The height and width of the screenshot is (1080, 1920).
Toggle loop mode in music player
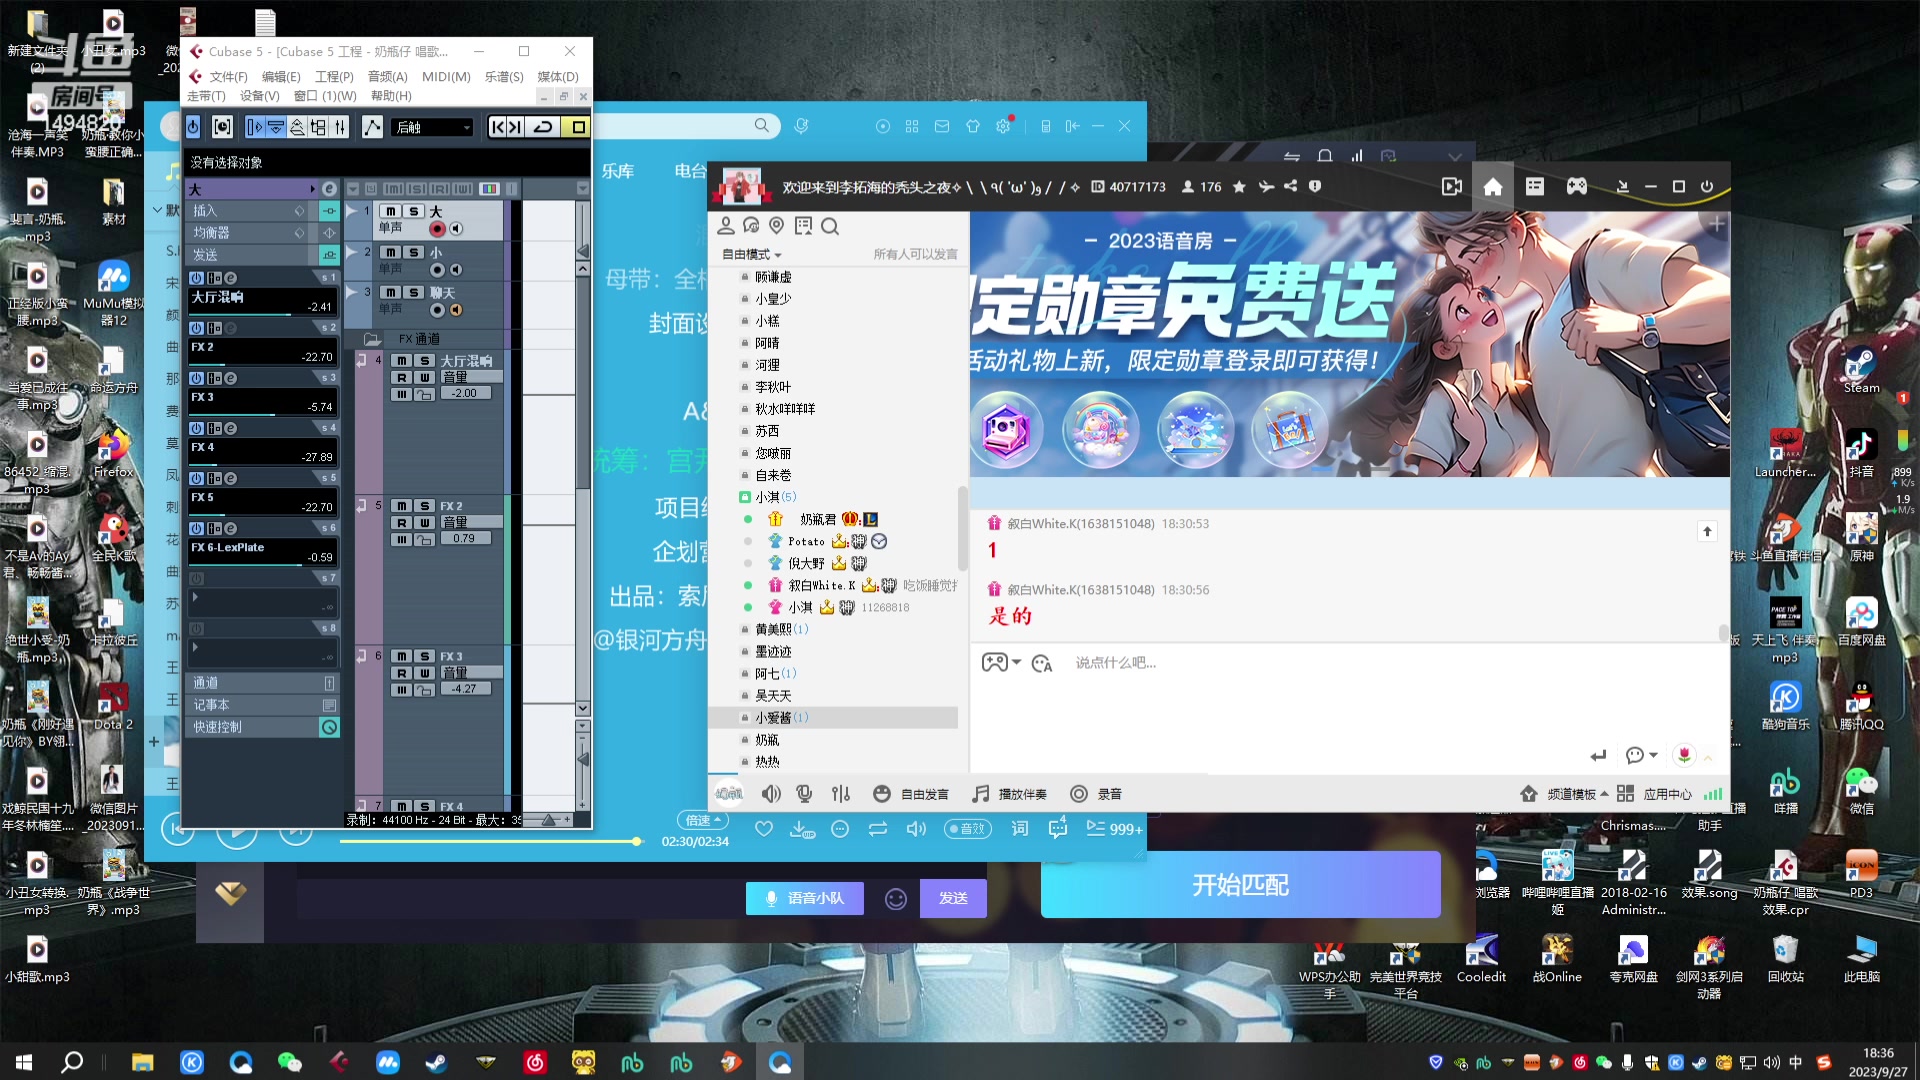click(x=878, y=828)
